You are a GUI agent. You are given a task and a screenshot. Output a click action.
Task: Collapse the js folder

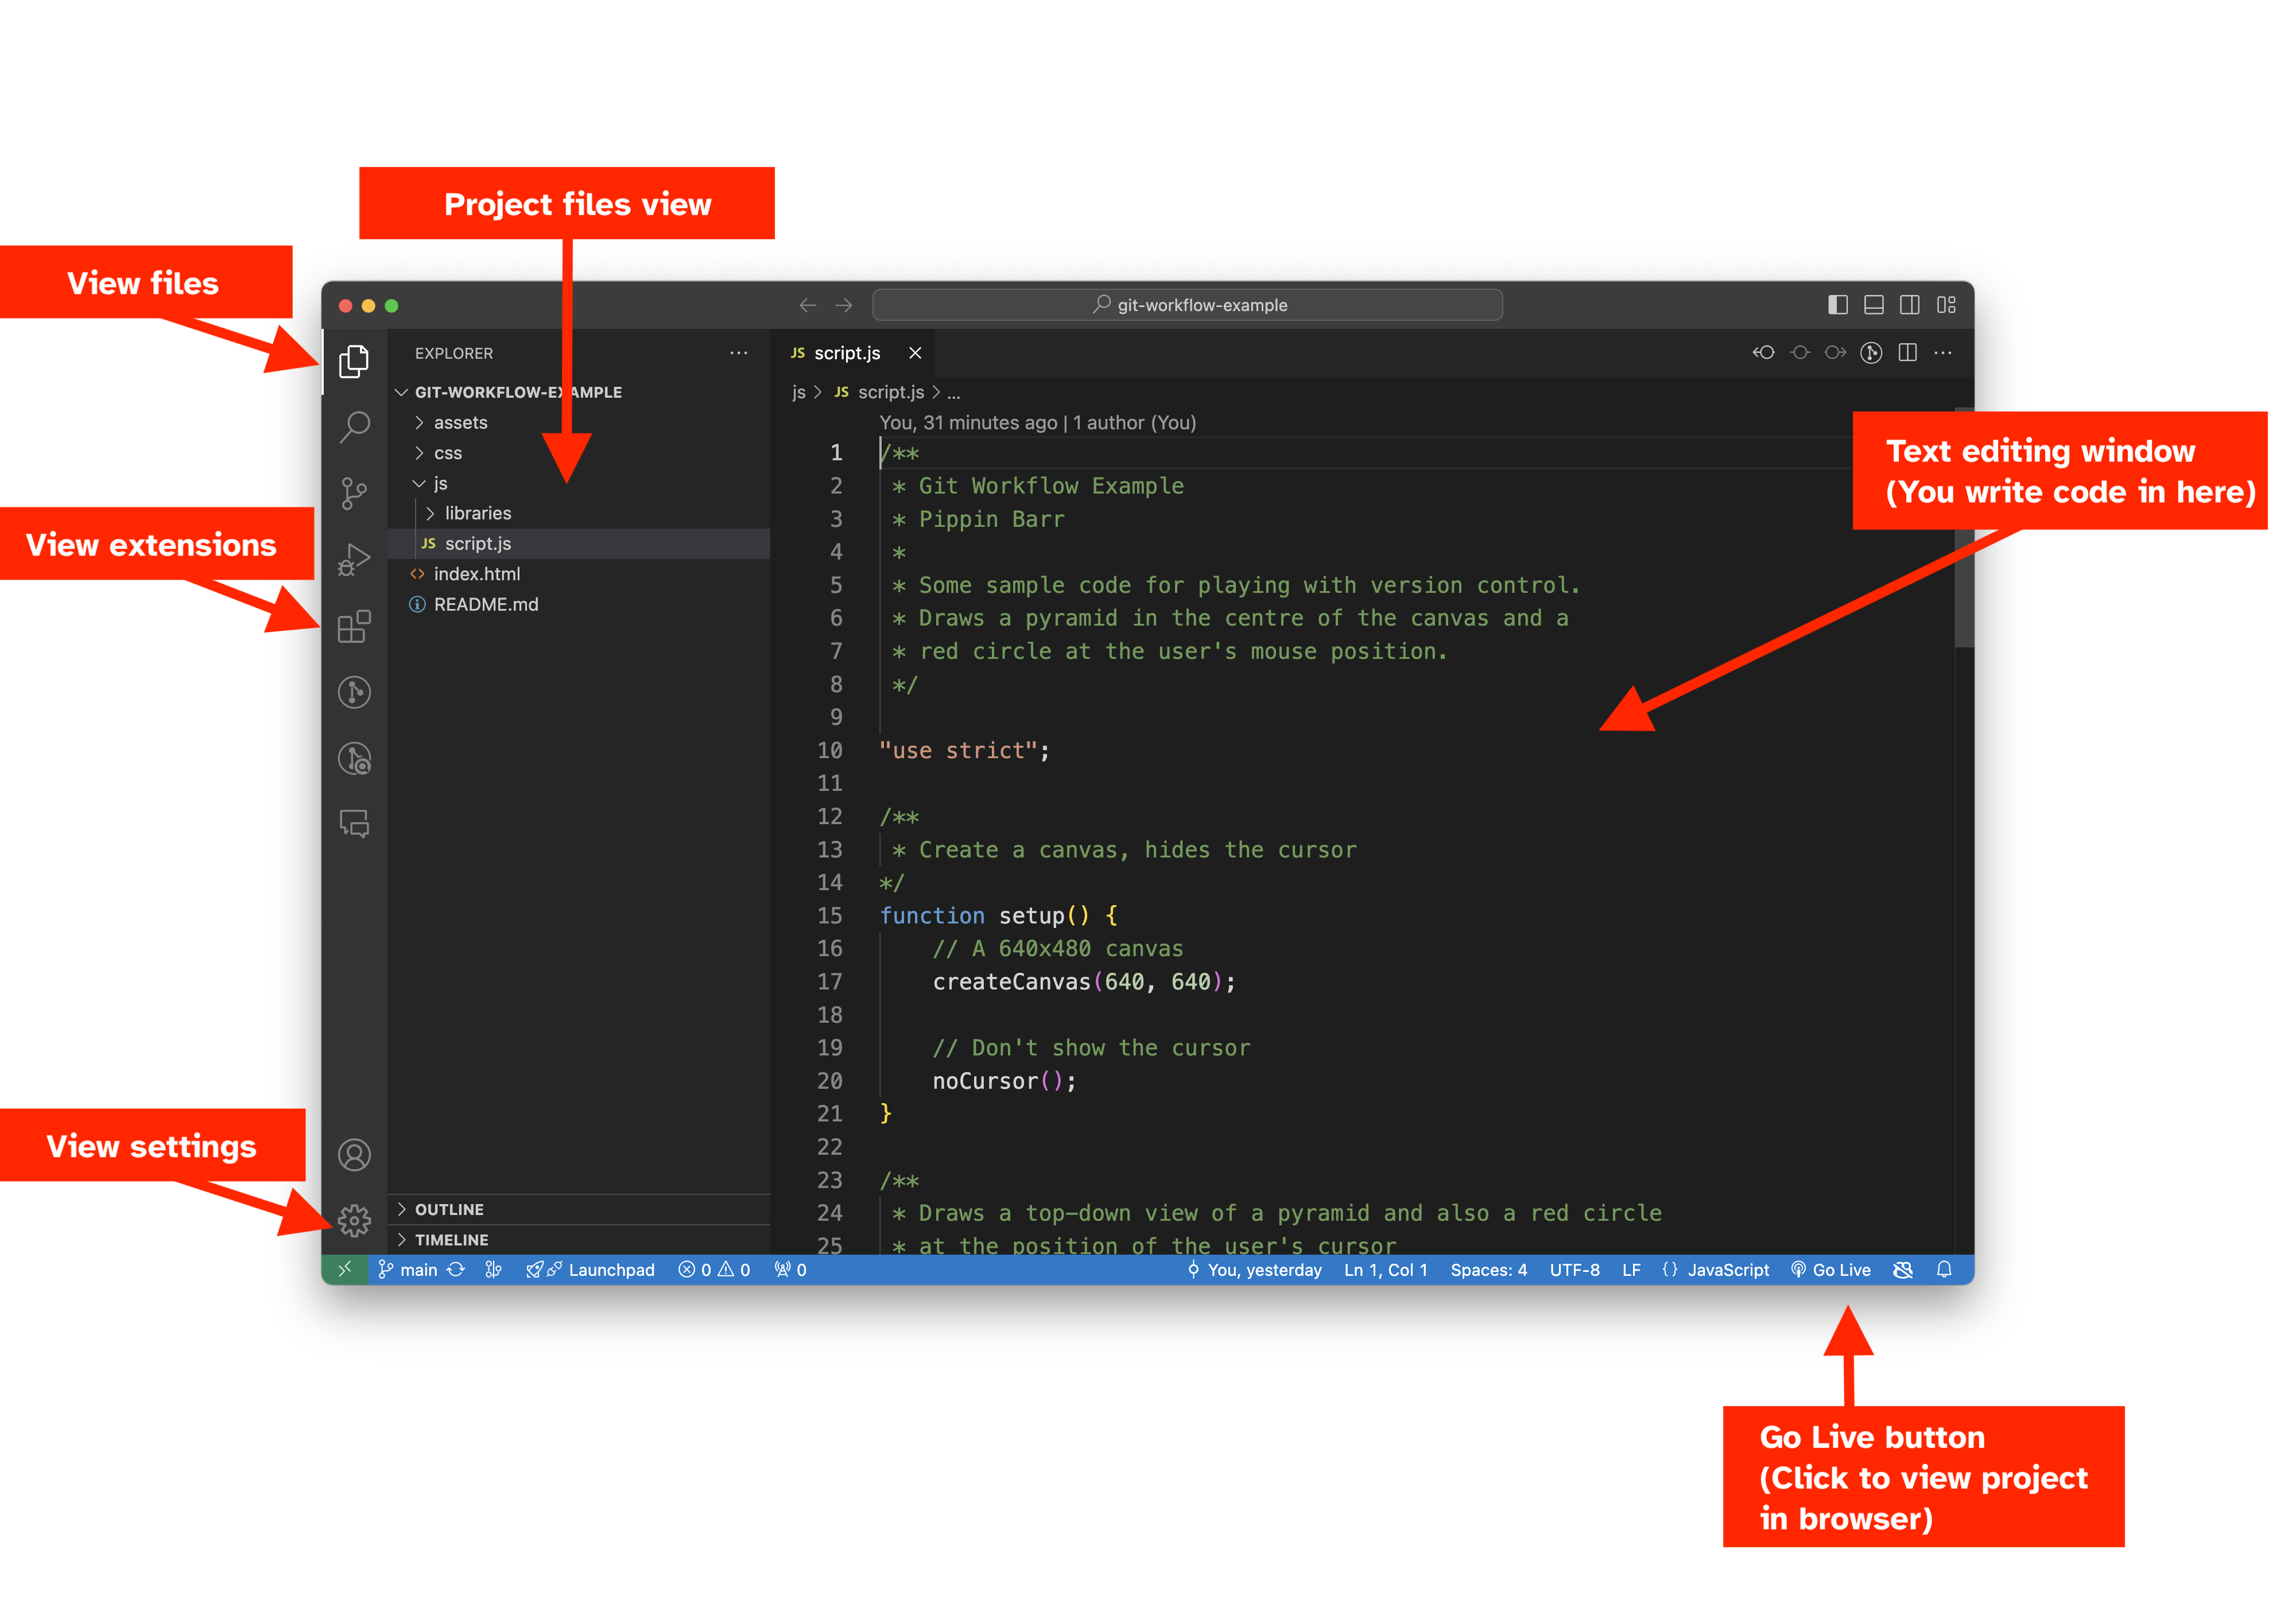(x=440, y=483)
